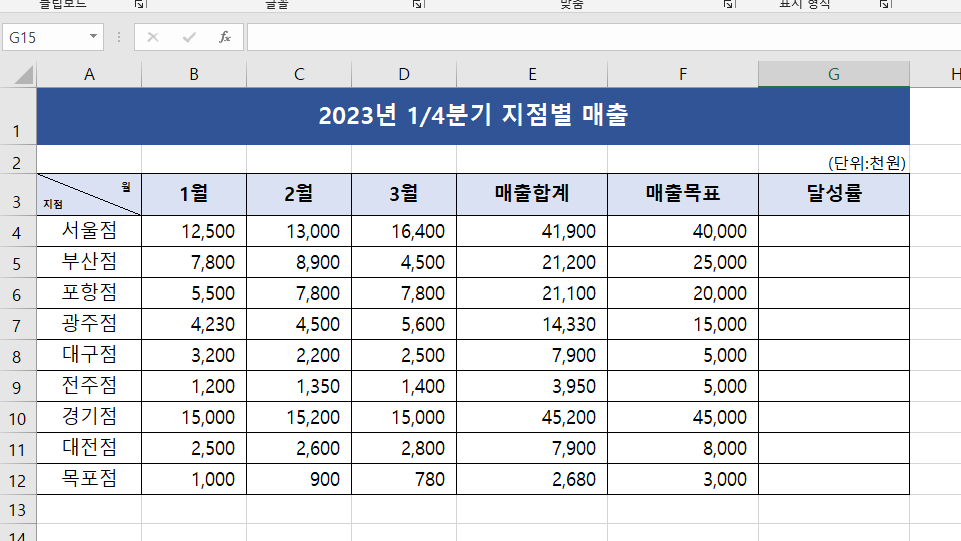This screenshot has height=541, width=961.
Task: Select column G header
Action: click(834, 75)
